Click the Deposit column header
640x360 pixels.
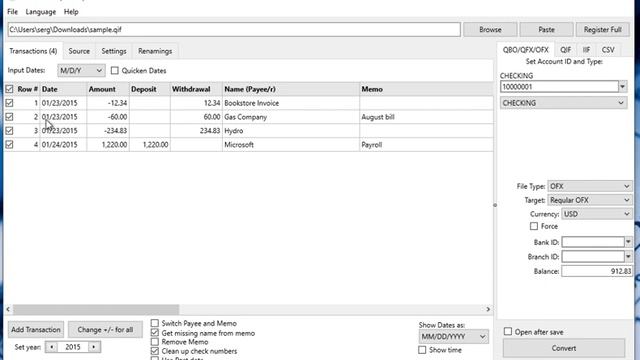point(149,89)
